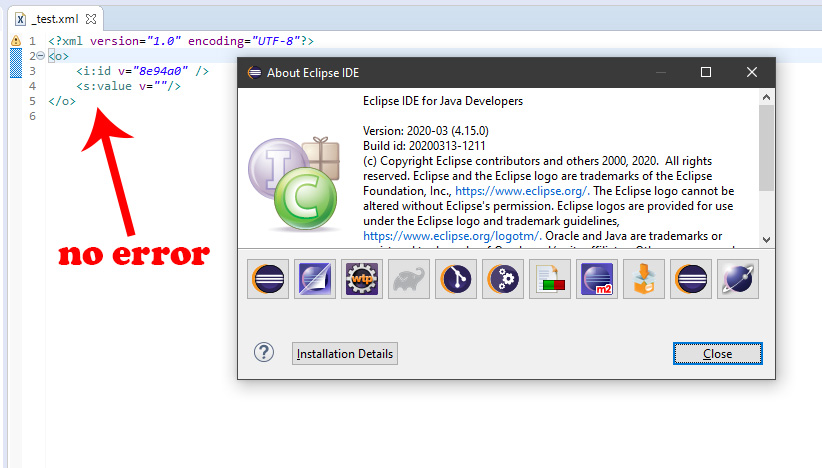Image resolution: width=822 pixels, height=468 pixels.
Task: Click line number 6 in the gutter
Action: [x=33, y=116]
